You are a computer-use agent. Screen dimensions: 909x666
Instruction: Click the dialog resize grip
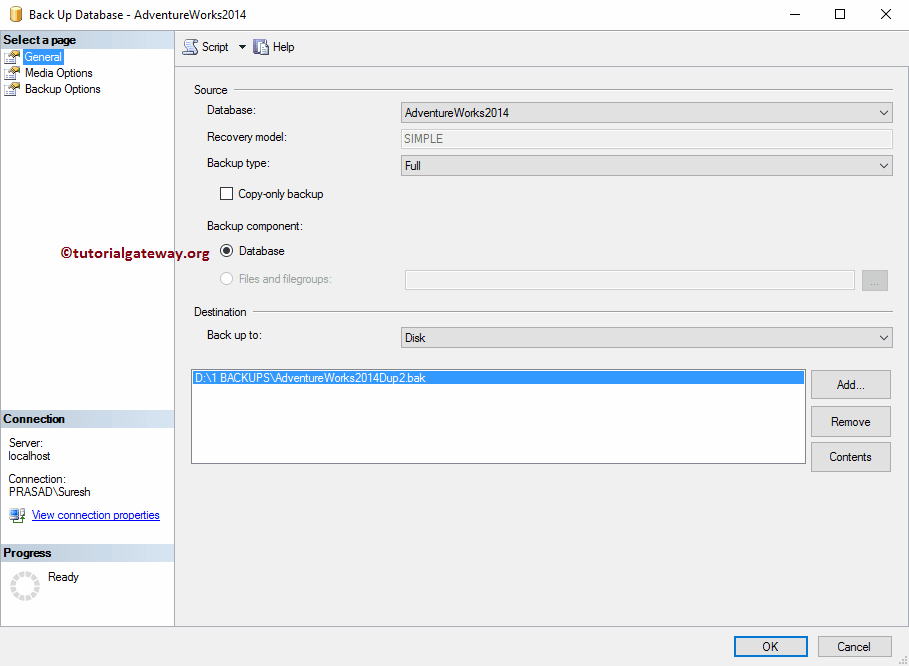[x=903, y=660]
